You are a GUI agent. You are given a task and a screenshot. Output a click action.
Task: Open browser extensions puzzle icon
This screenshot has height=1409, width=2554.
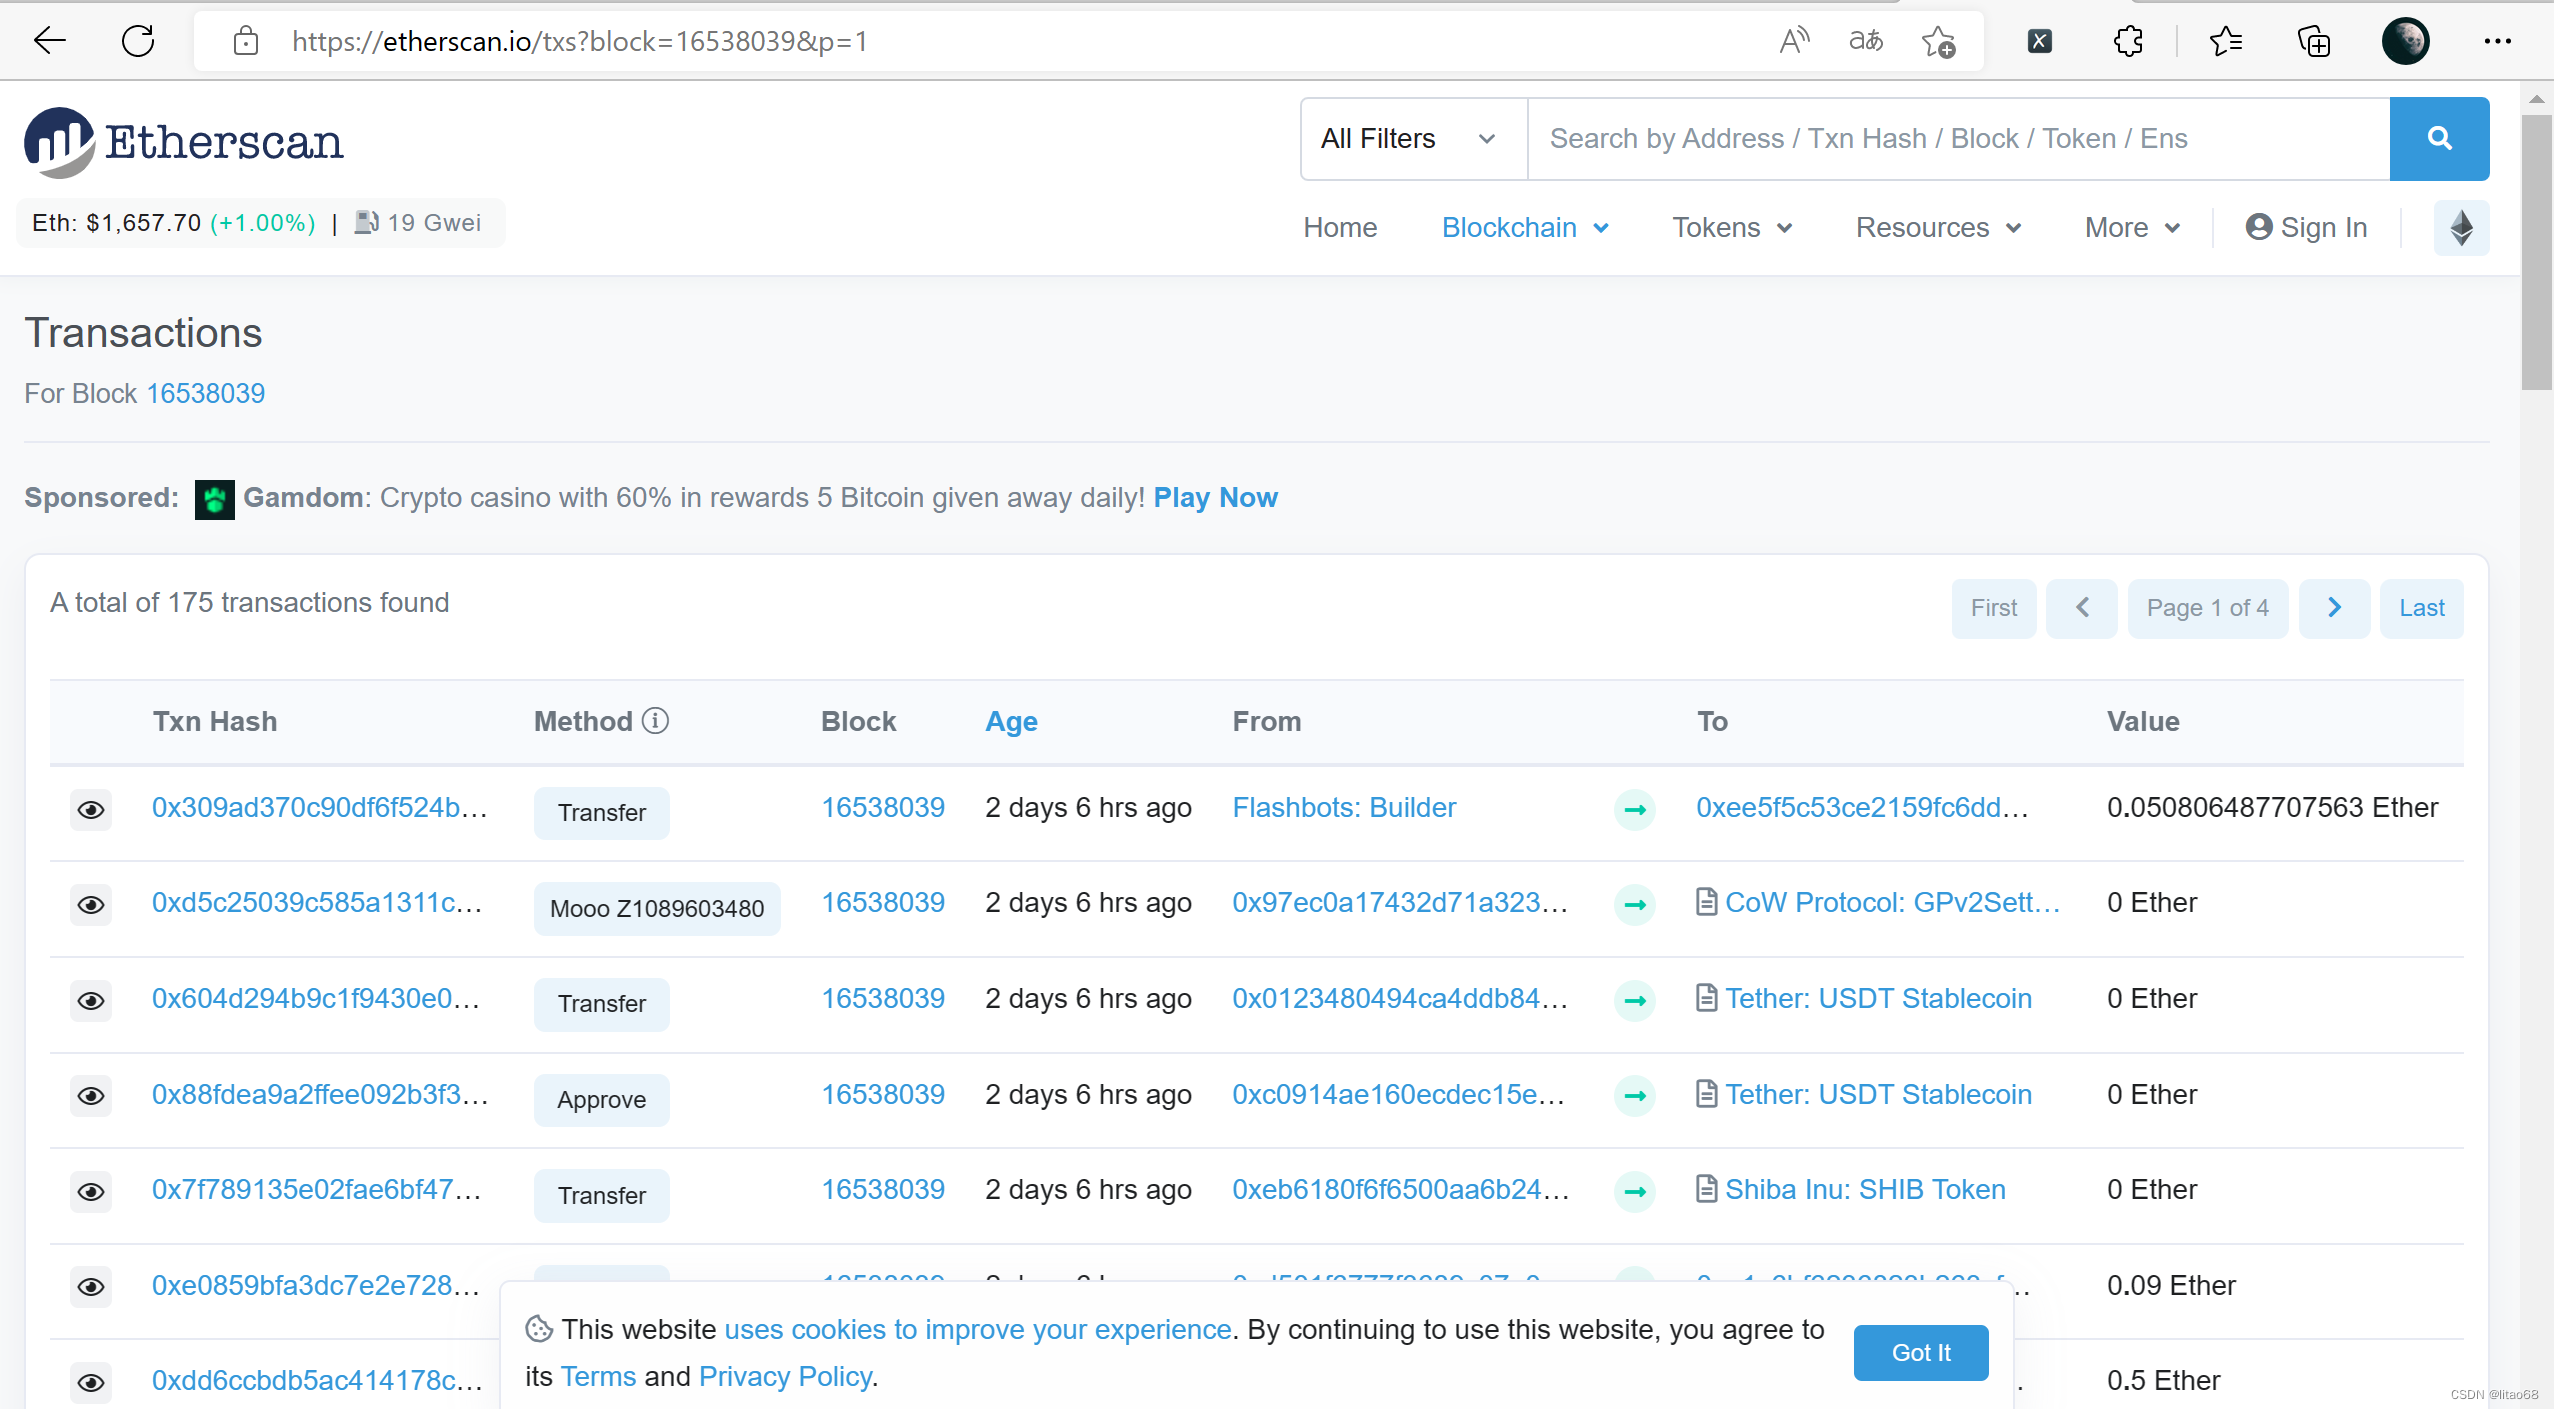(x=2128, y=41)
